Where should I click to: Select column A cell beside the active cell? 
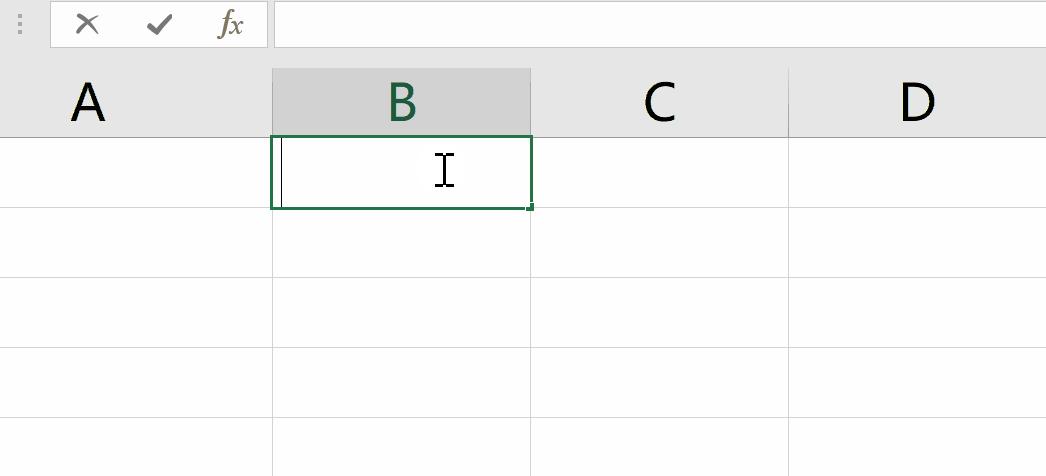point(136,172)
